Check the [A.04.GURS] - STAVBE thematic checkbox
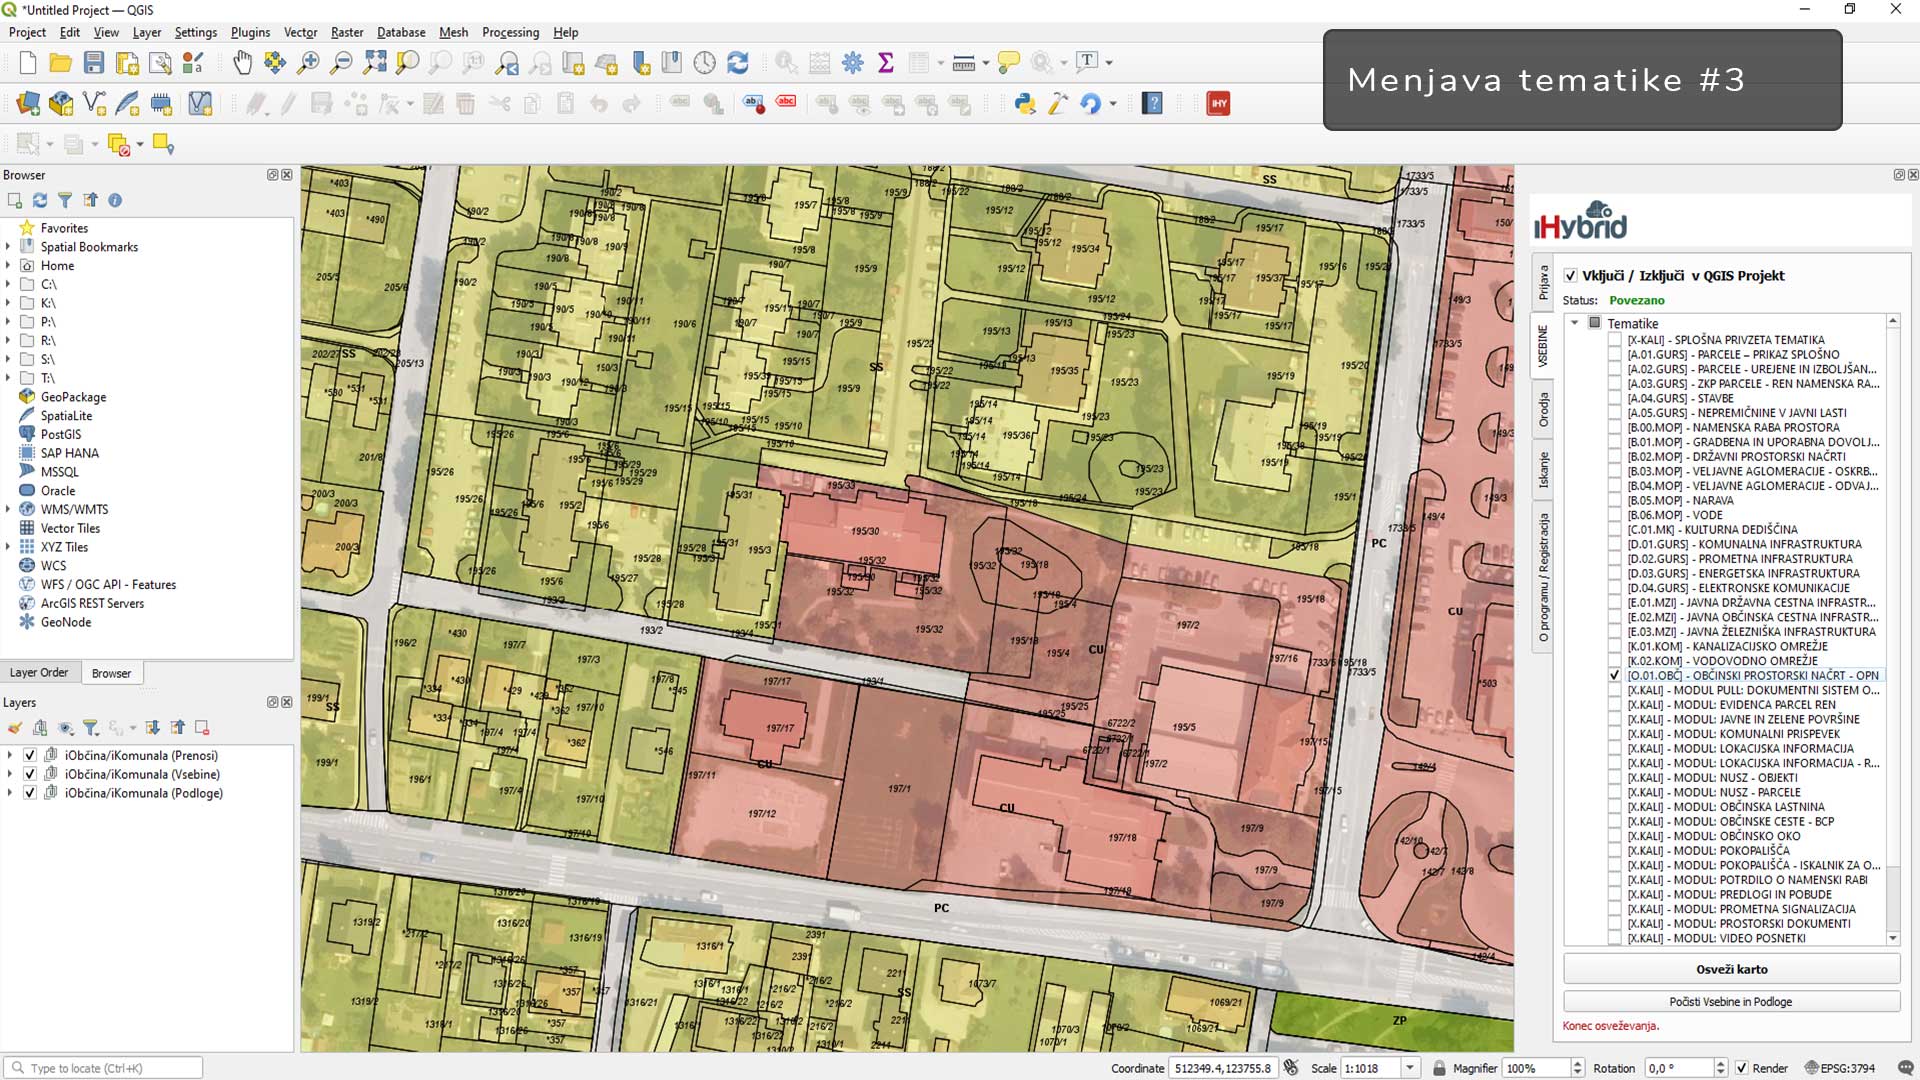1920x1080 pixels. pyautogui.click(x=1614, y=398)
